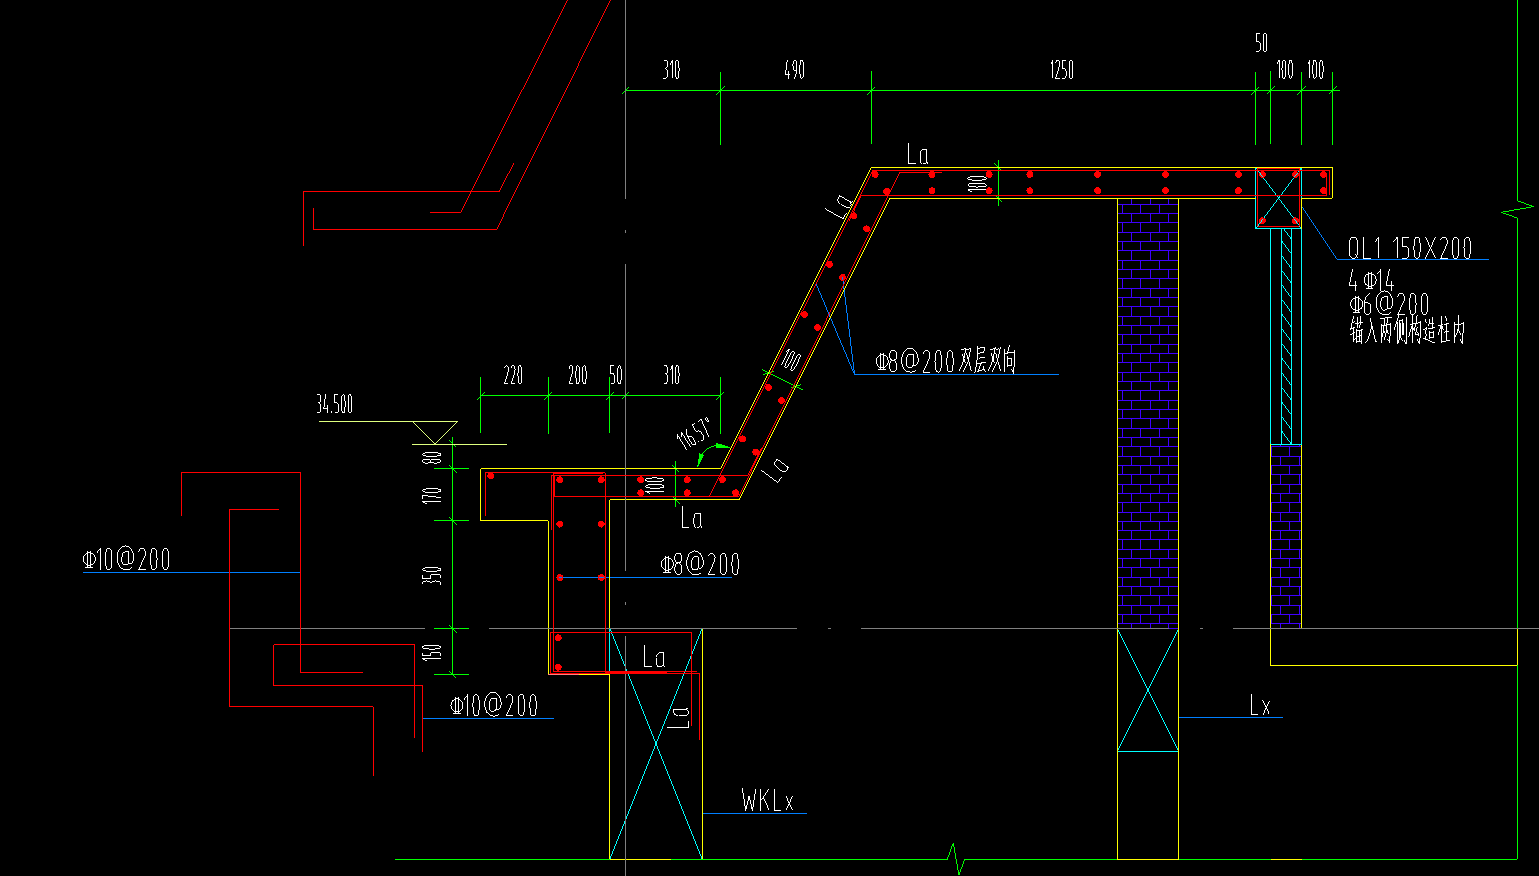The height and width of the screenshot is (876, 1539).
Task: Select the La label below the lower slab
Action: (691, 519)
